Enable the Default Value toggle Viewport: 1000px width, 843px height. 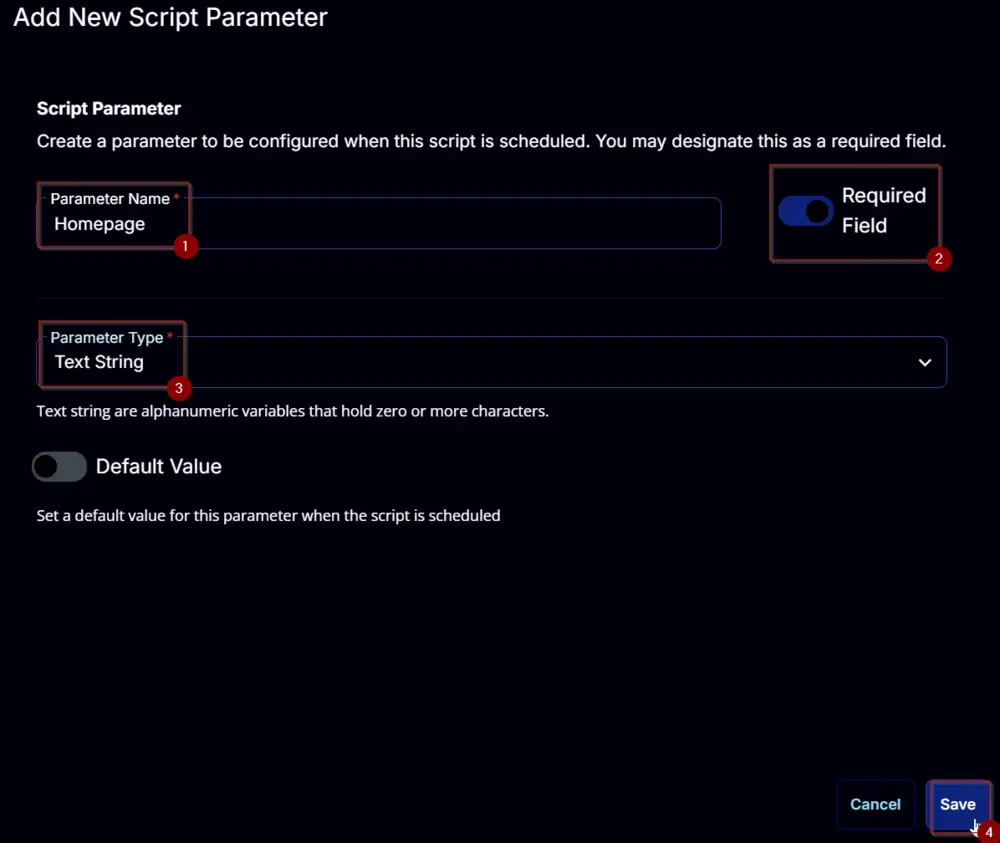coord(59,466)
